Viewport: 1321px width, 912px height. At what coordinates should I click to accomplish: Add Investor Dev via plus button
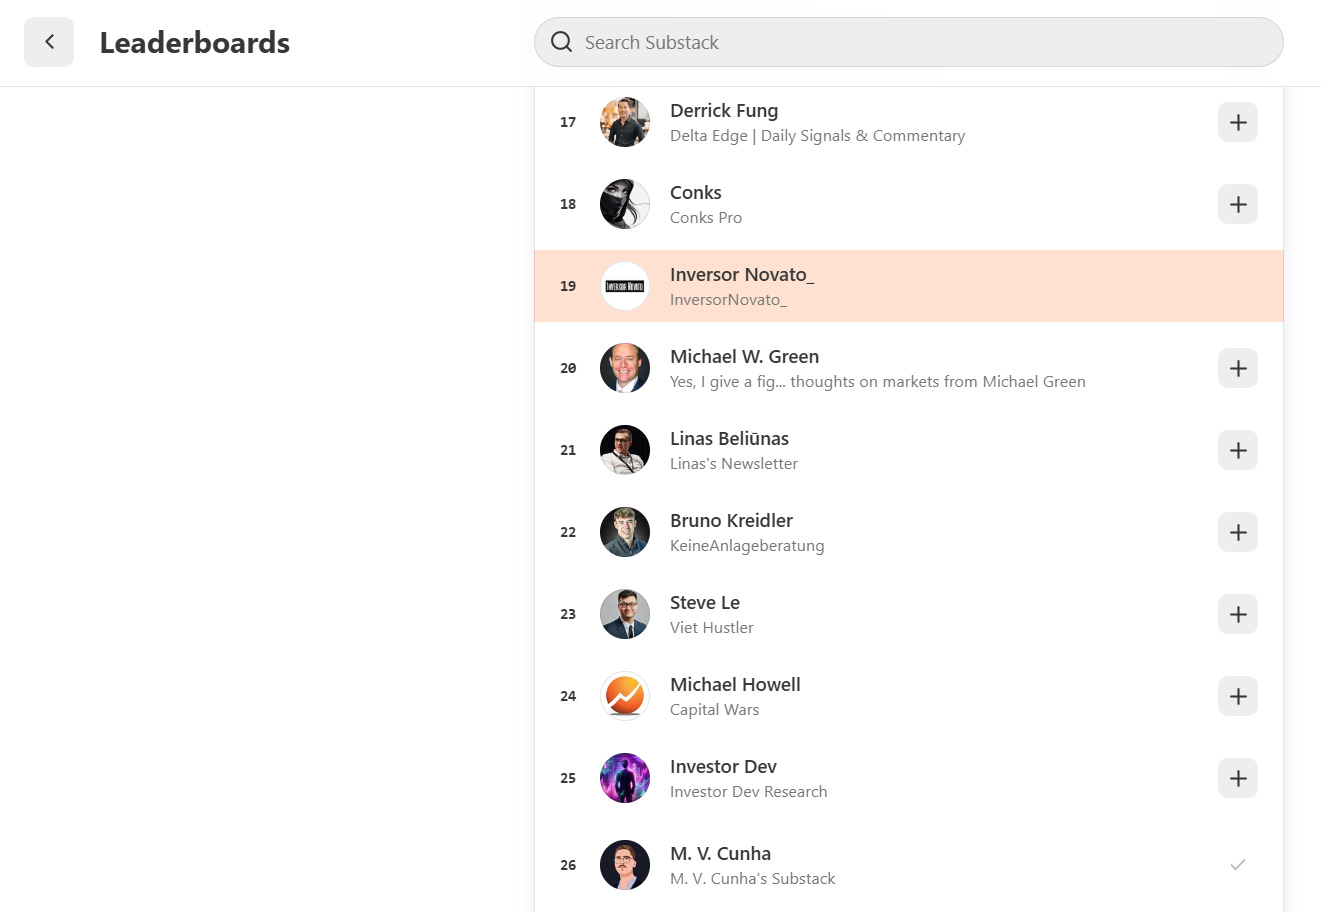point(1238,778)
